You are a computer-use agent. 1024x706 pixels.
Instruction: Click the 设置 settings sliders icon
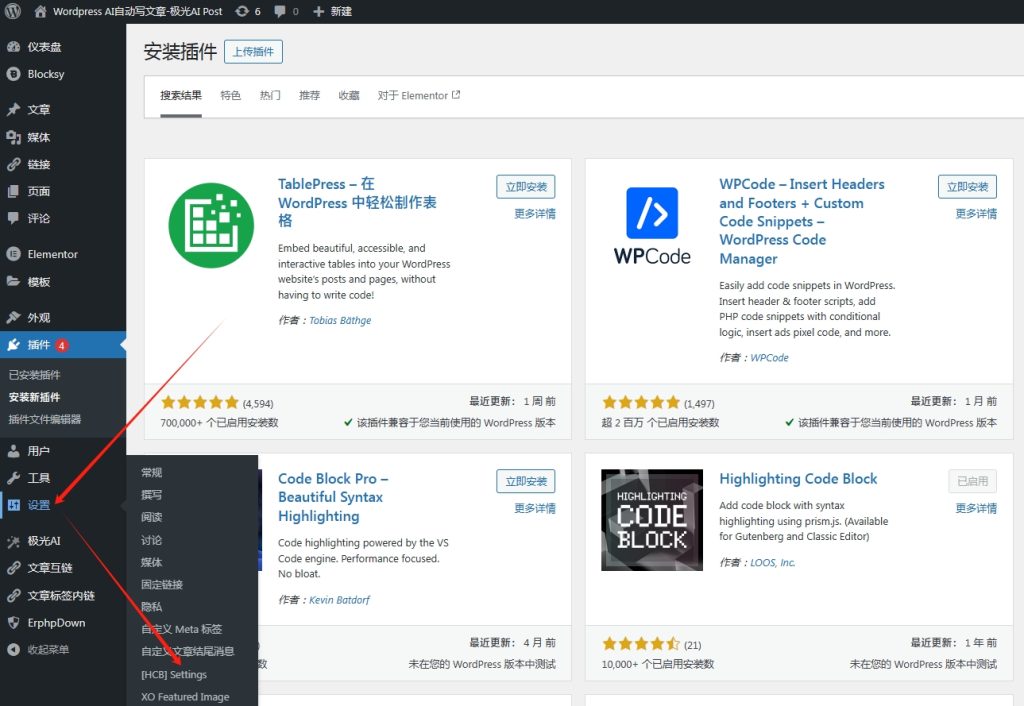pos(13,505)
